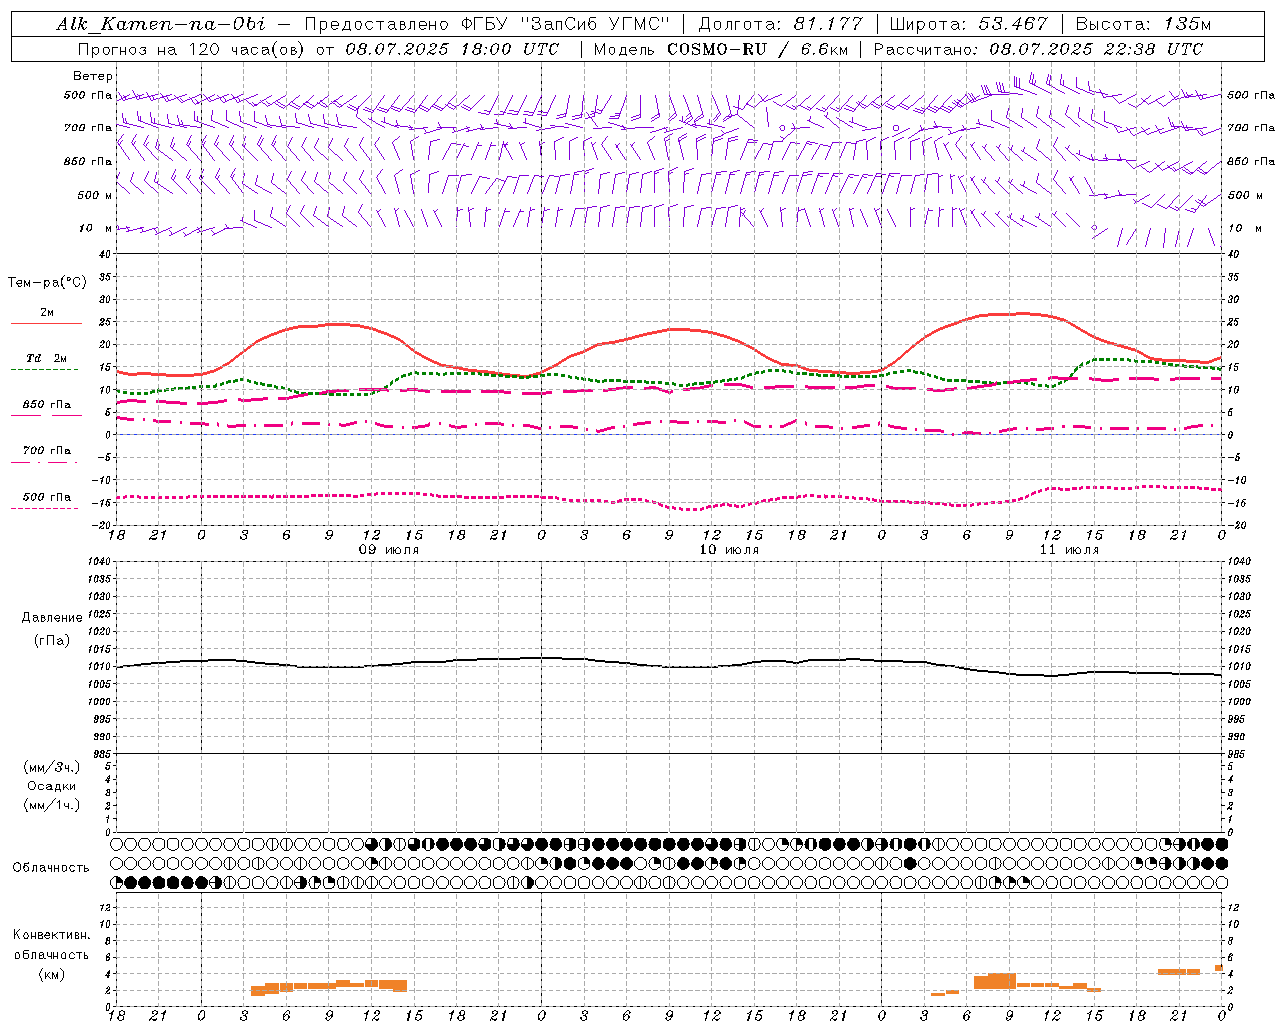The image size is (1280, 1024).
Task: Click the Осадки label
Action: (x=52, y=786)
